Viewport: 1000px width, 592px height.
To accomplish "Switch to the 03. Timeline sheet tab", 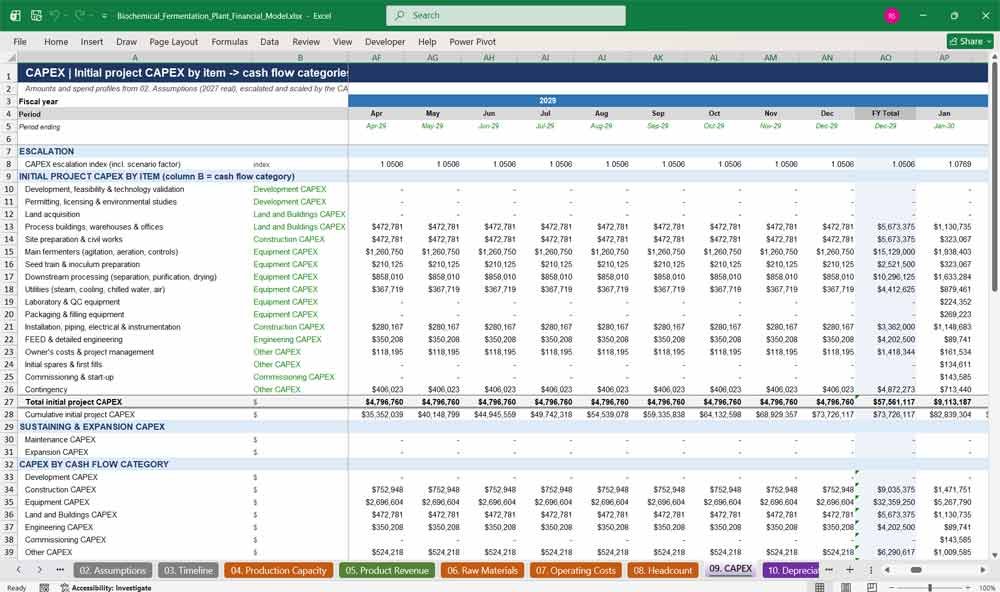I will pyautogui.click(x=188, y=570).
